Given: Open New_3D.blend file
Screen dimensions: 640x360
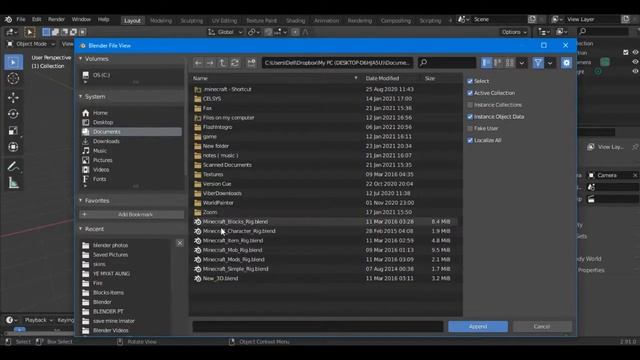Looking at the screenshot, I should click(x=325, y=278).
